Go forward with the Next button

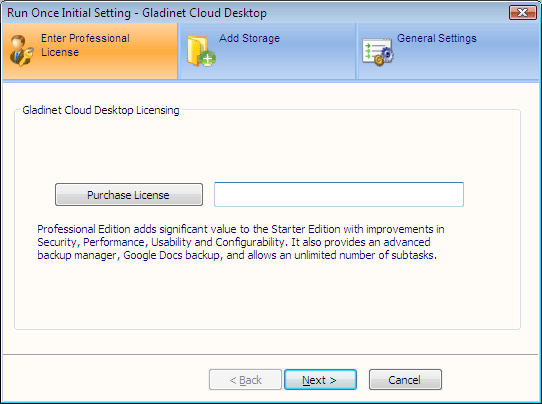(x=320, y=380)
